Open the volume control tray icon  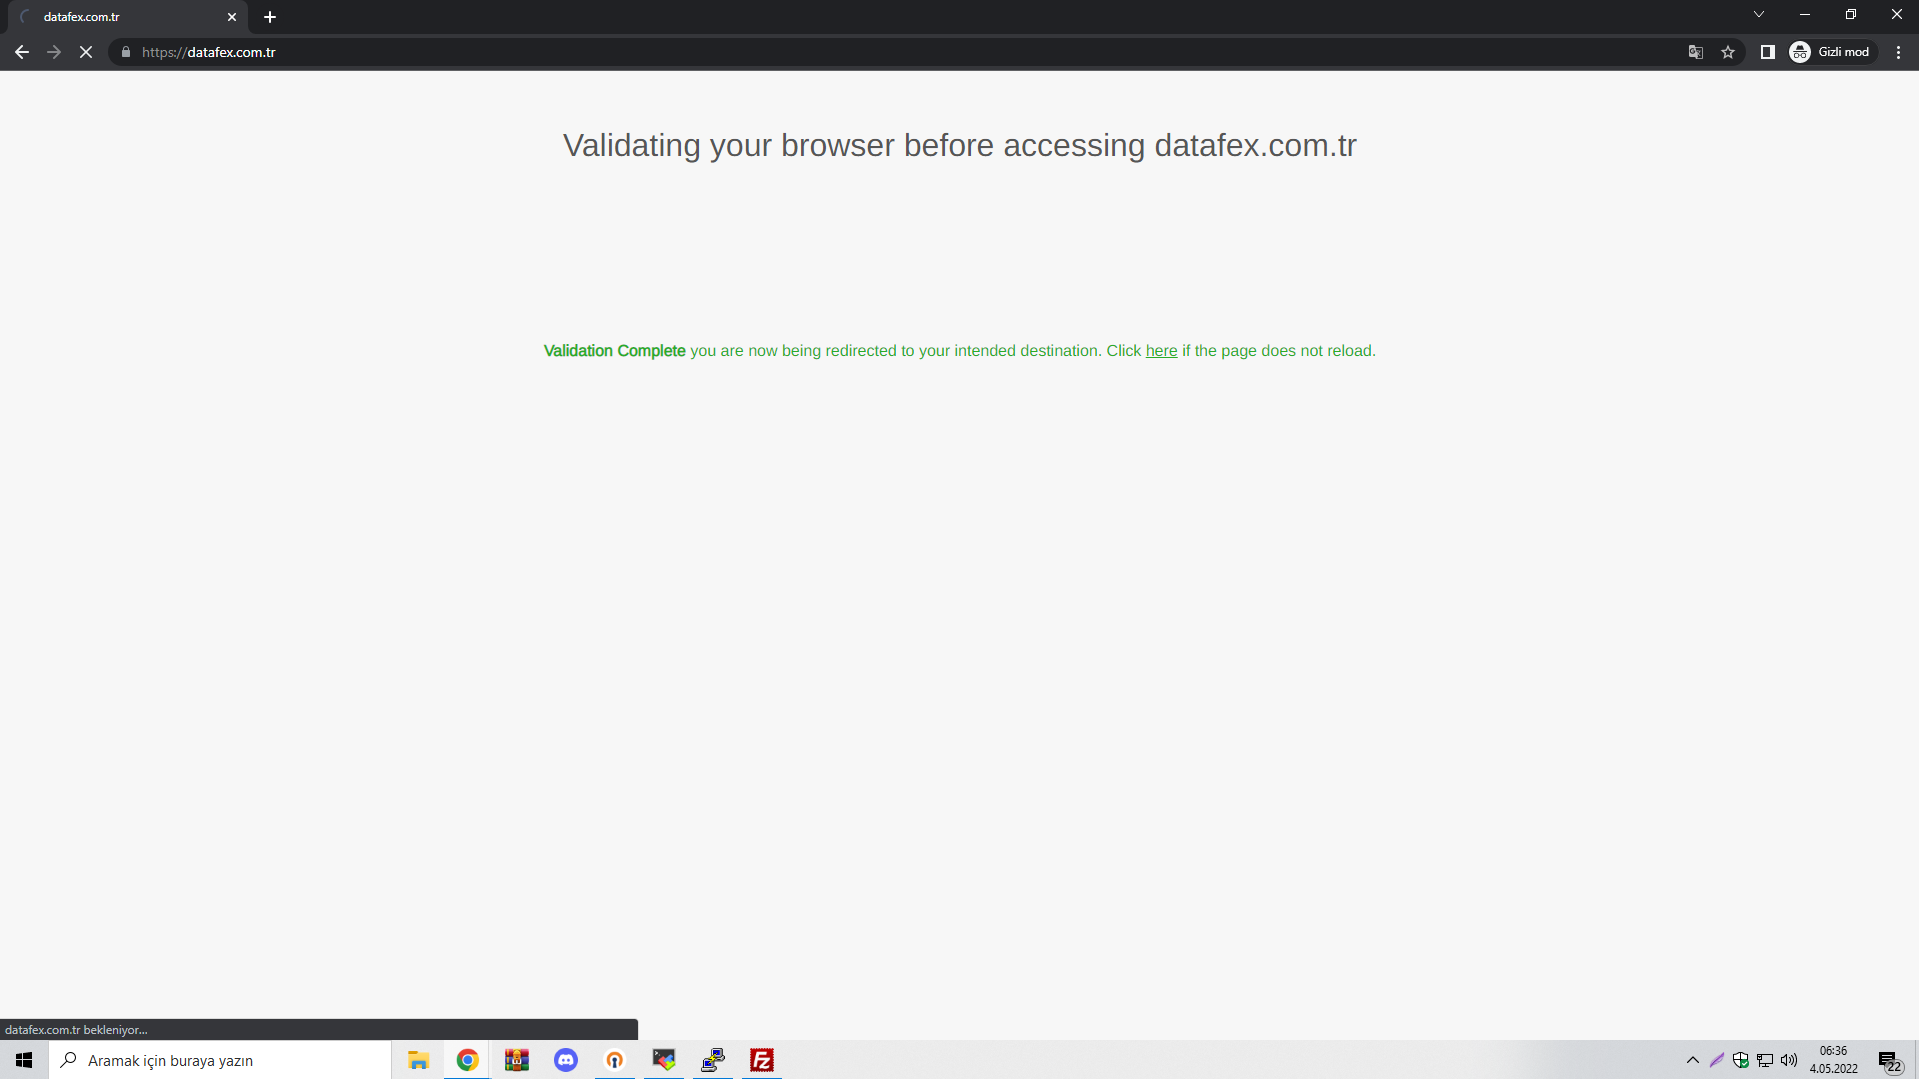[x=1789, y=1060]
